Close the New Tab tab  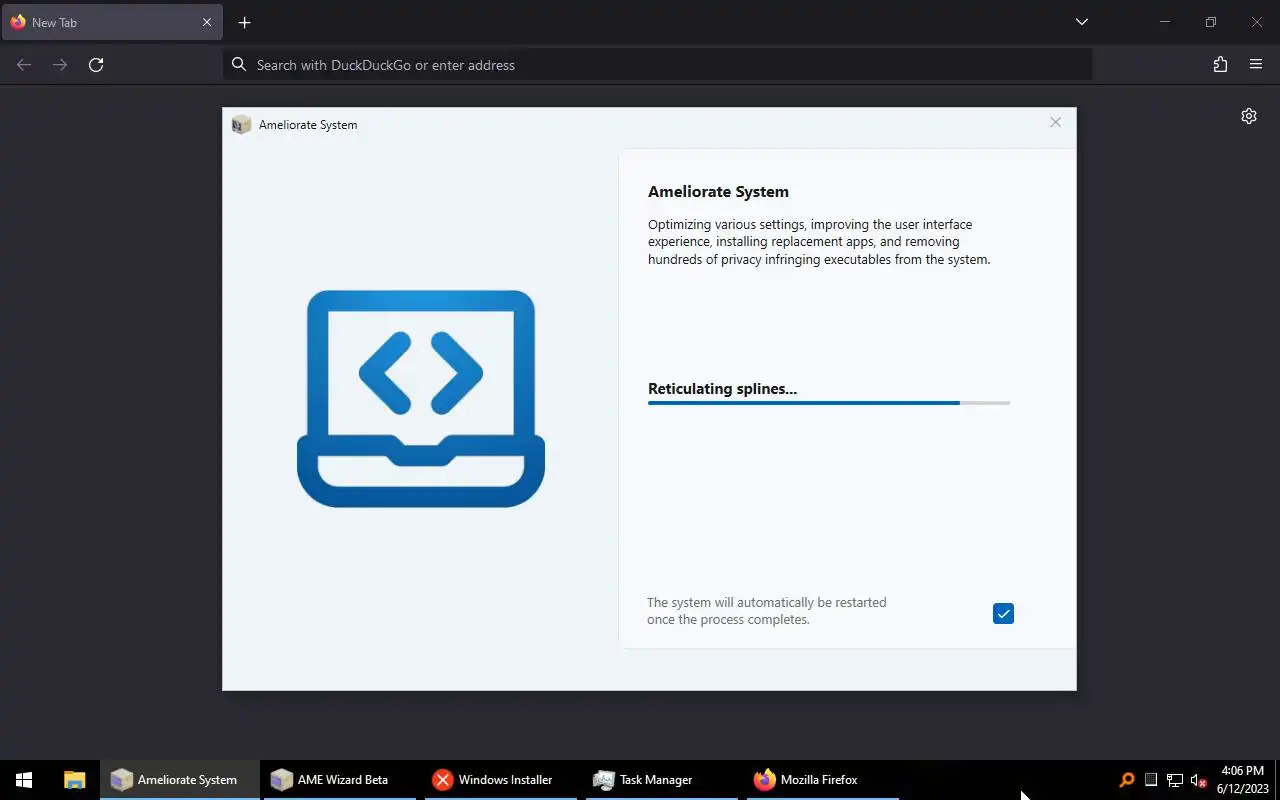(207, 22)
